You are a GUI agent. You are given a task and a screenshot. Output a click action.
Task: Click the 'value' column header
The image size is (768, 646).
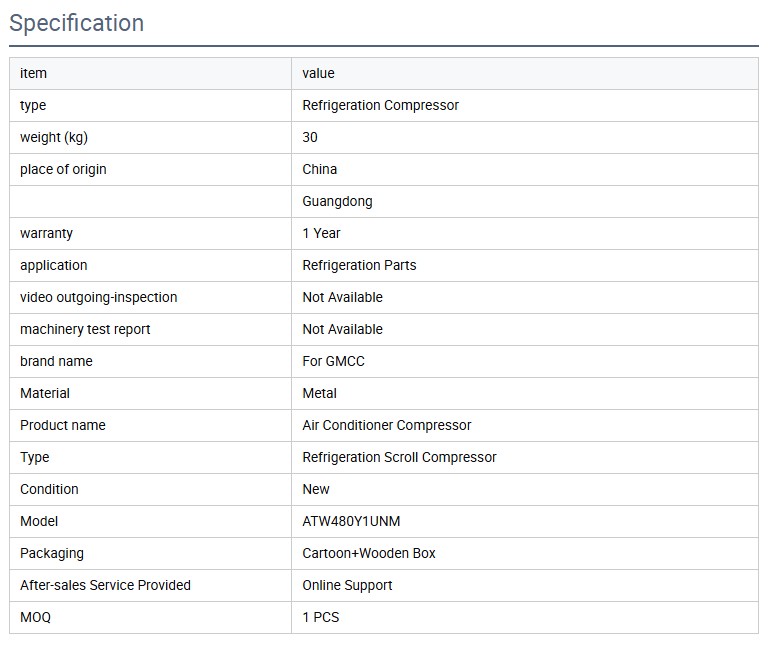(x=318, y=73)
